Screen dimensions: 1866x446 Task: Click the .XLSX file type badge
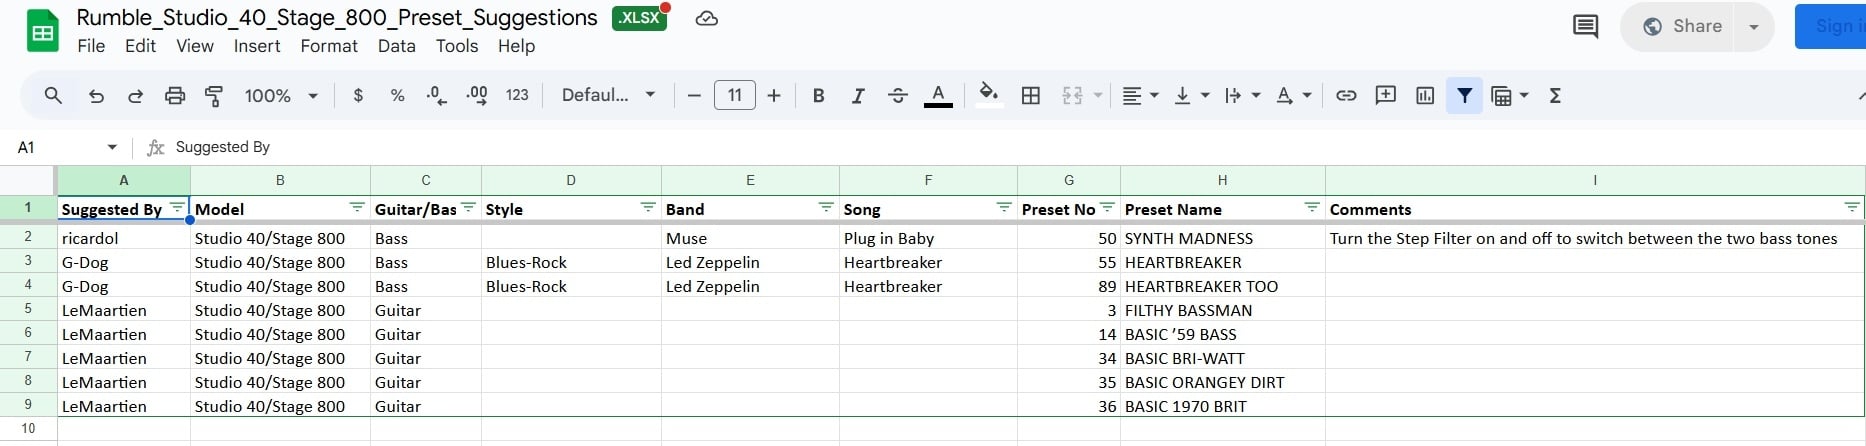[x=640, y=18]
